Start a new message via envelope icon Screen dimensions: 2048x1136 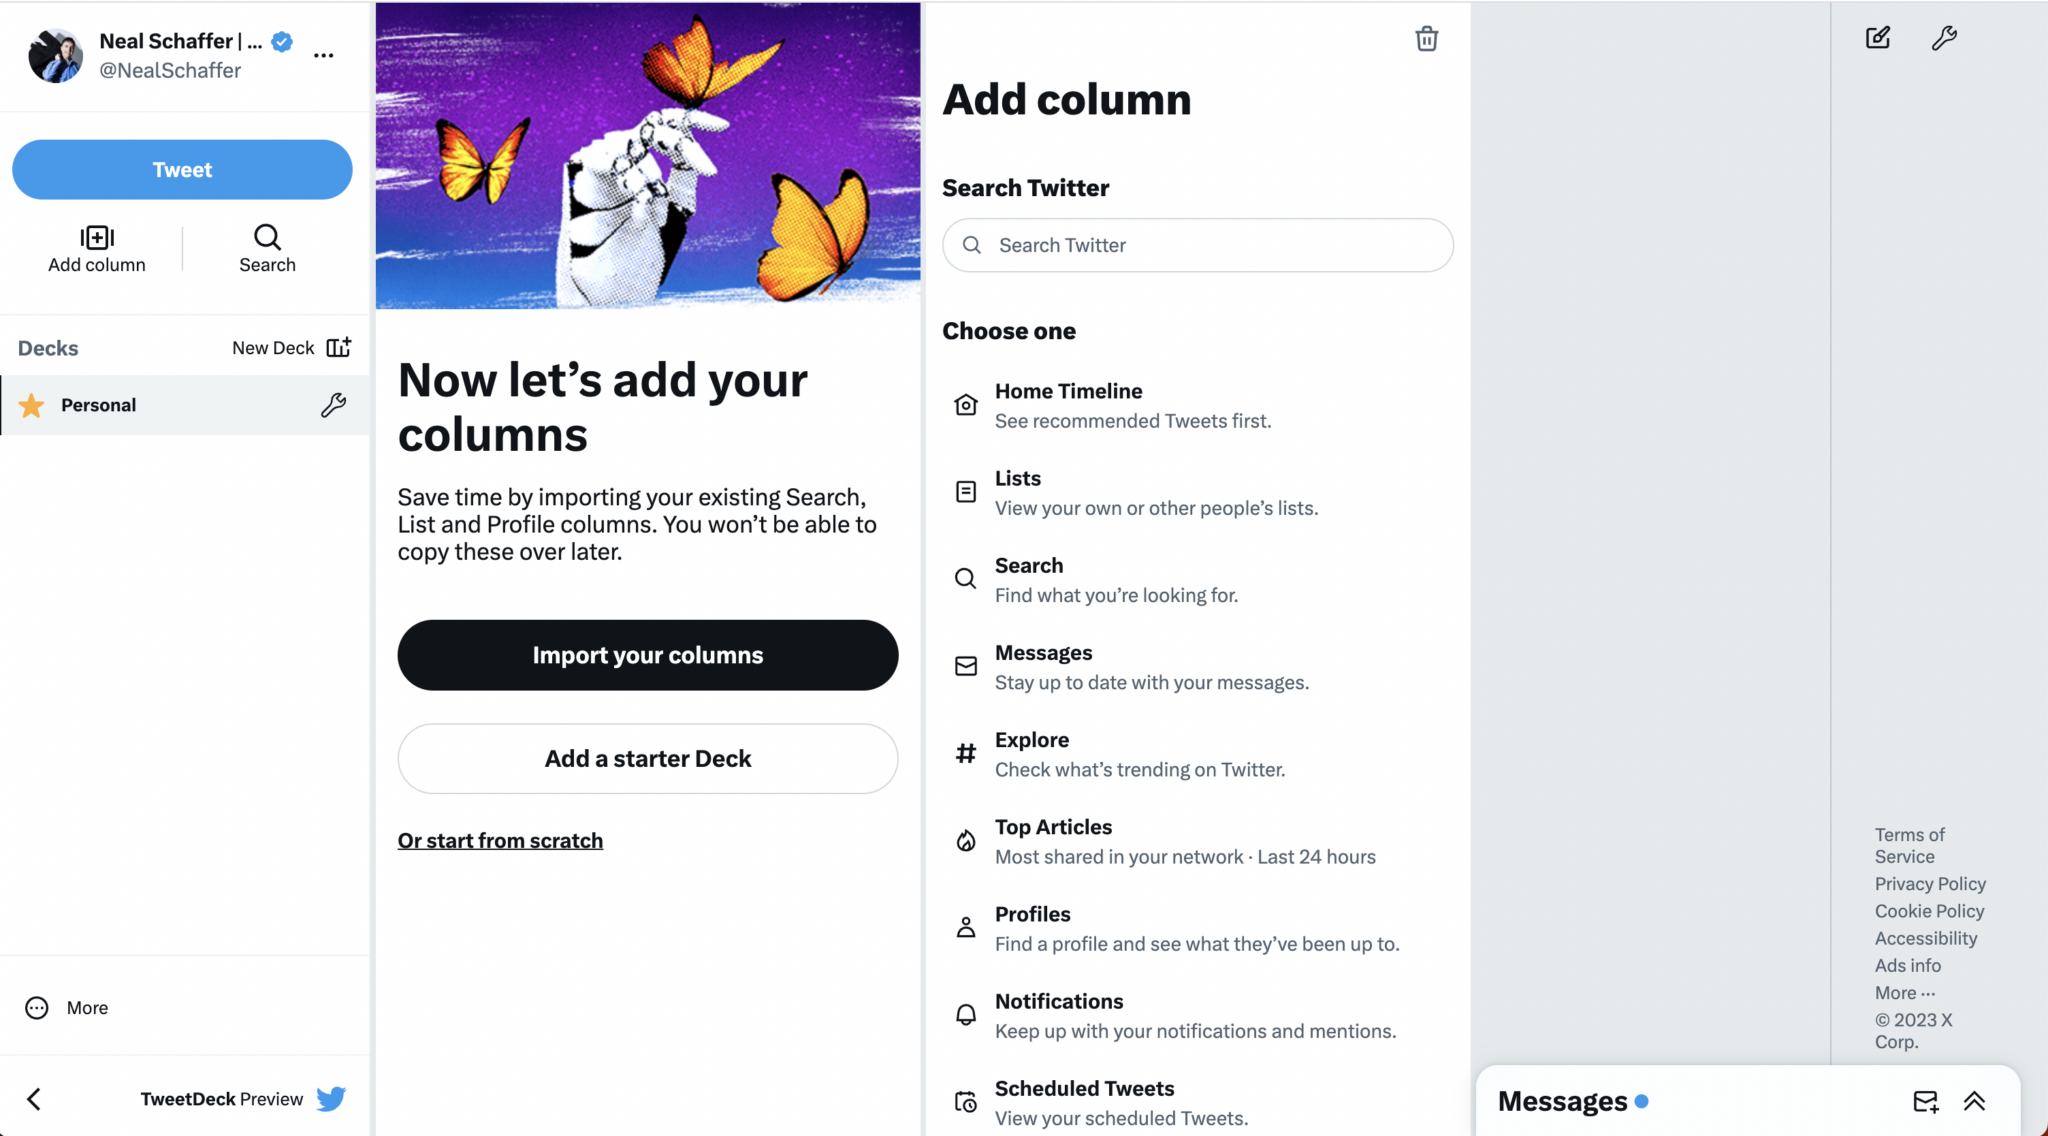(x=1924, y=1101)
